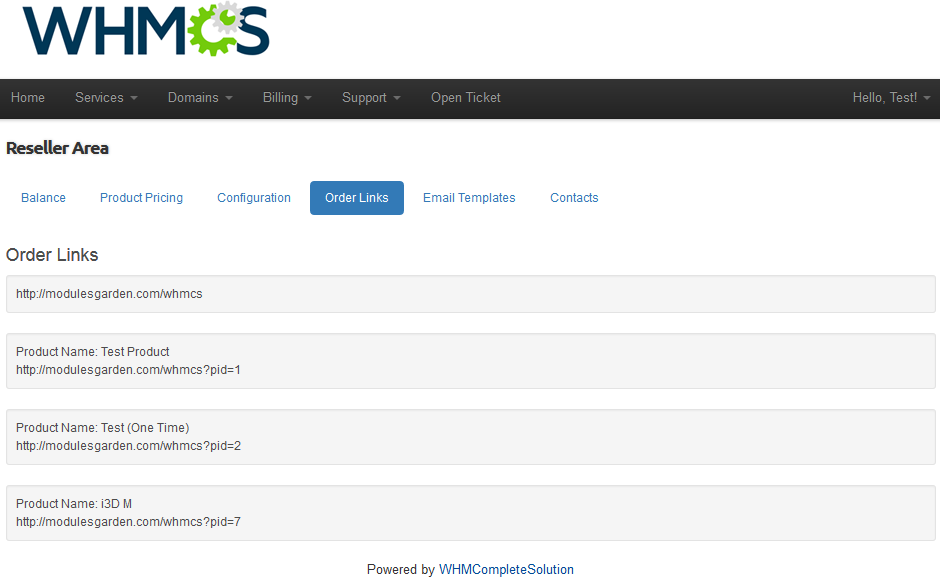Click the Order Links section heading
The width and height of the screenshot is (940, 580).
click(52, 255)
